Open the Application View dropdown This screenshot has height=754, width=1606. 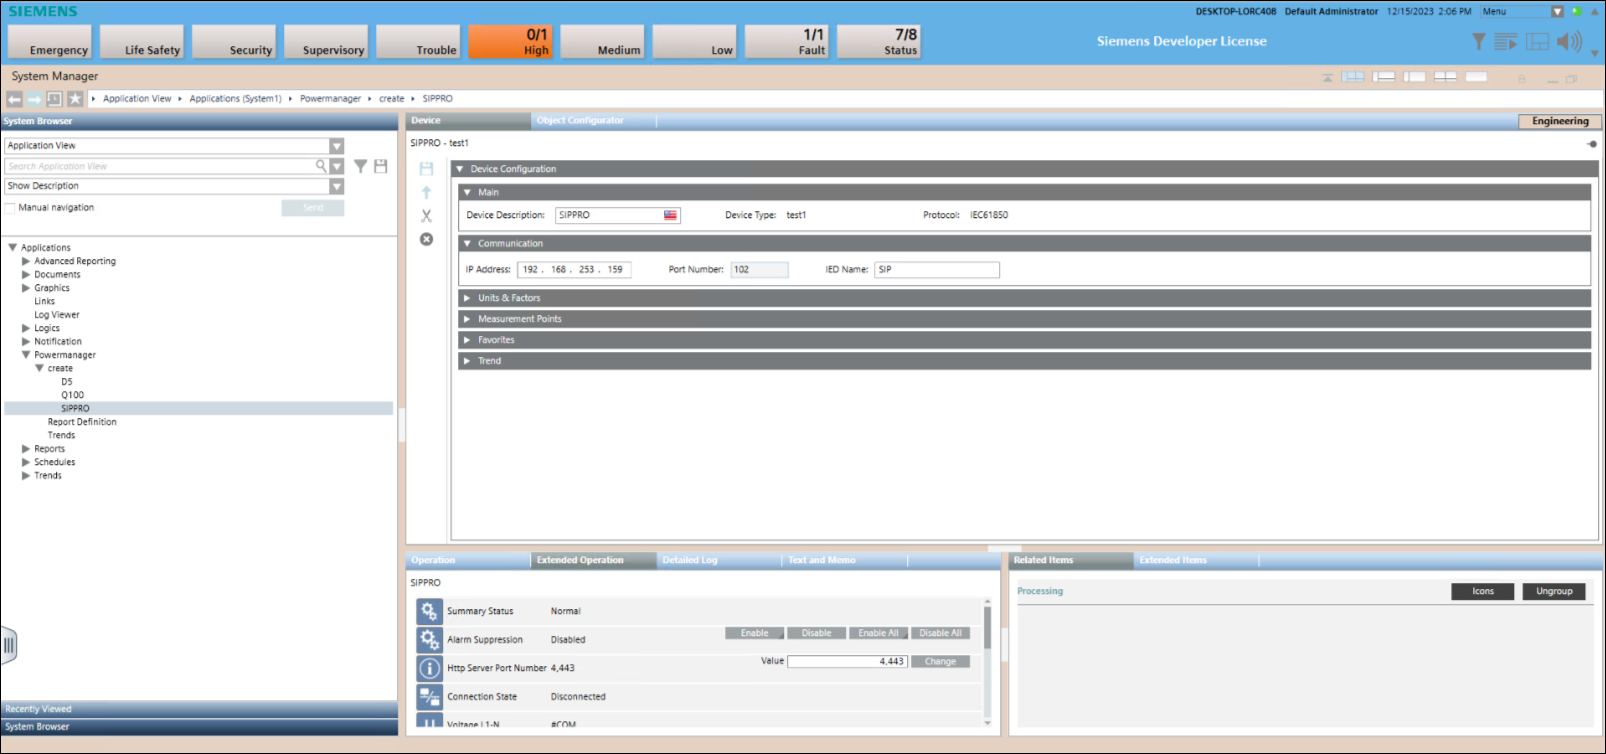(336, 146)
